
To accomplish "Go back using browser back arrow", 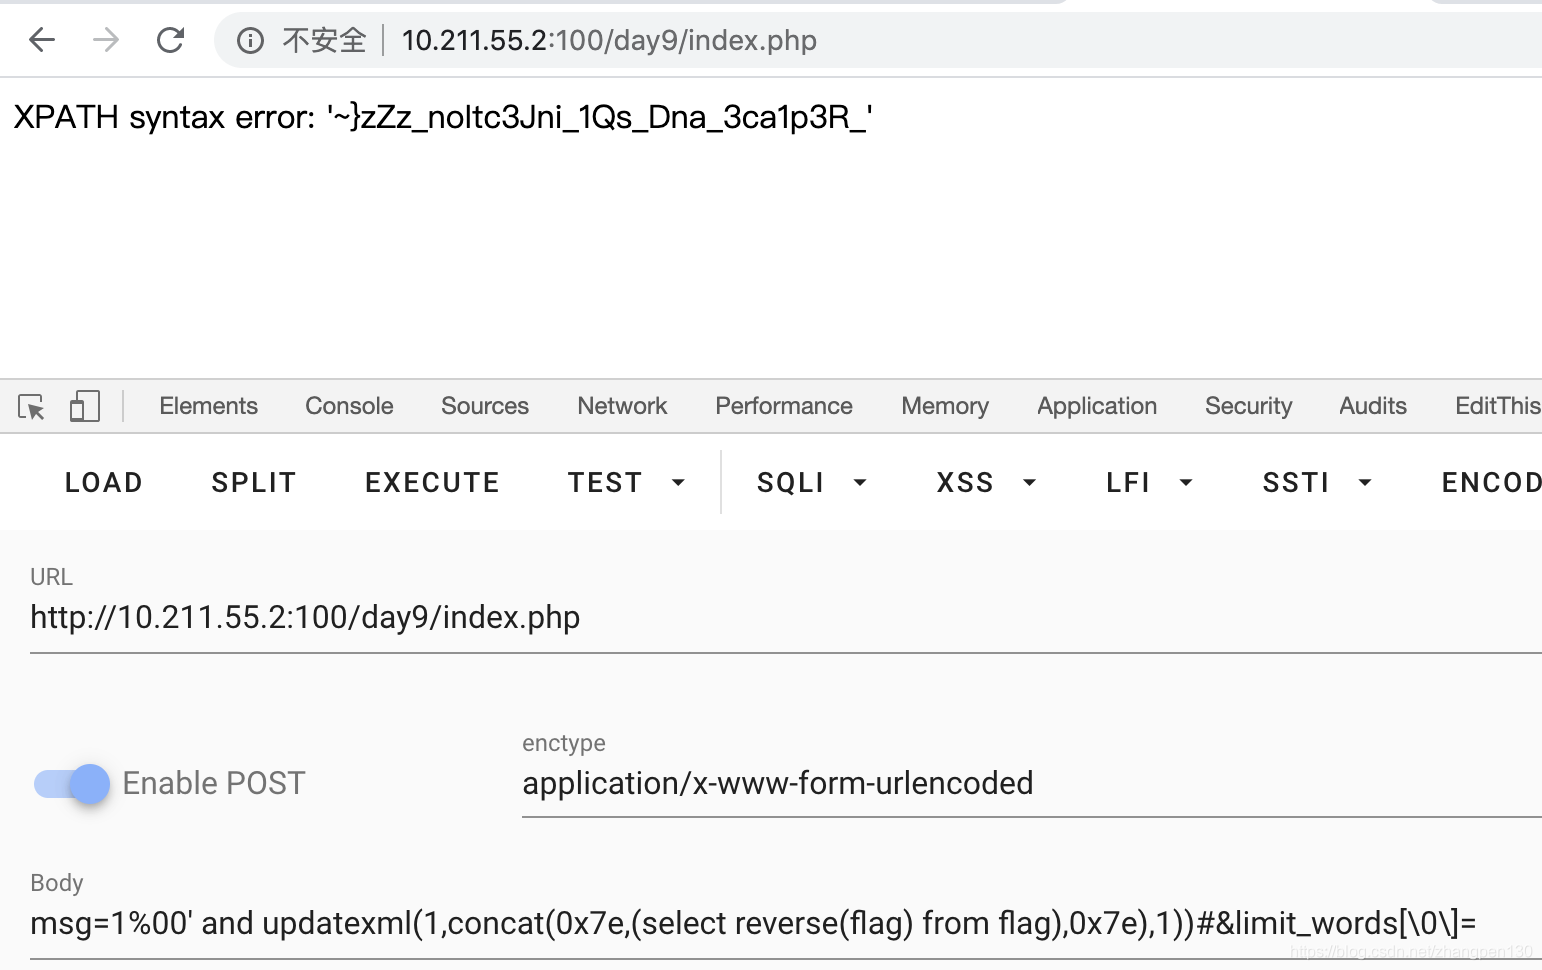I will click(42, 40).
